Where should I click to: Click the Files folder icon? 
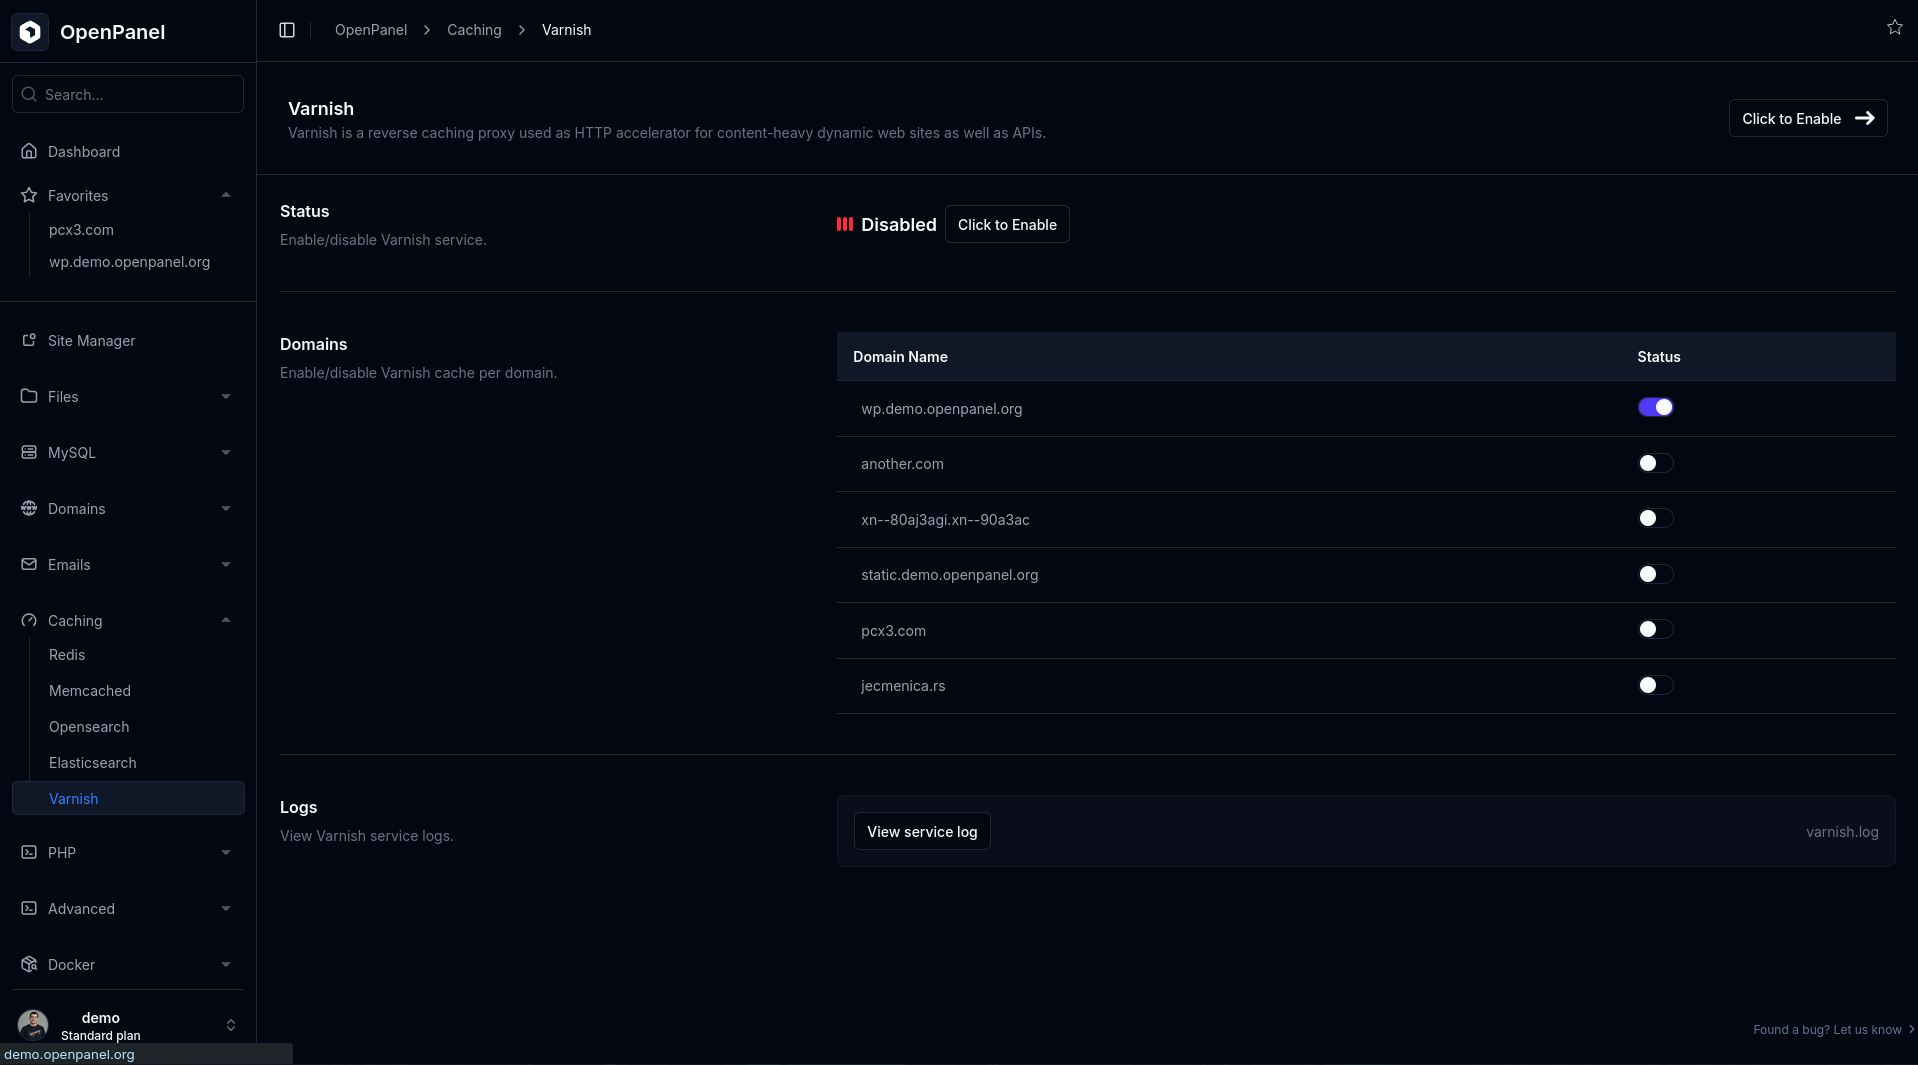tap(29, 396)
